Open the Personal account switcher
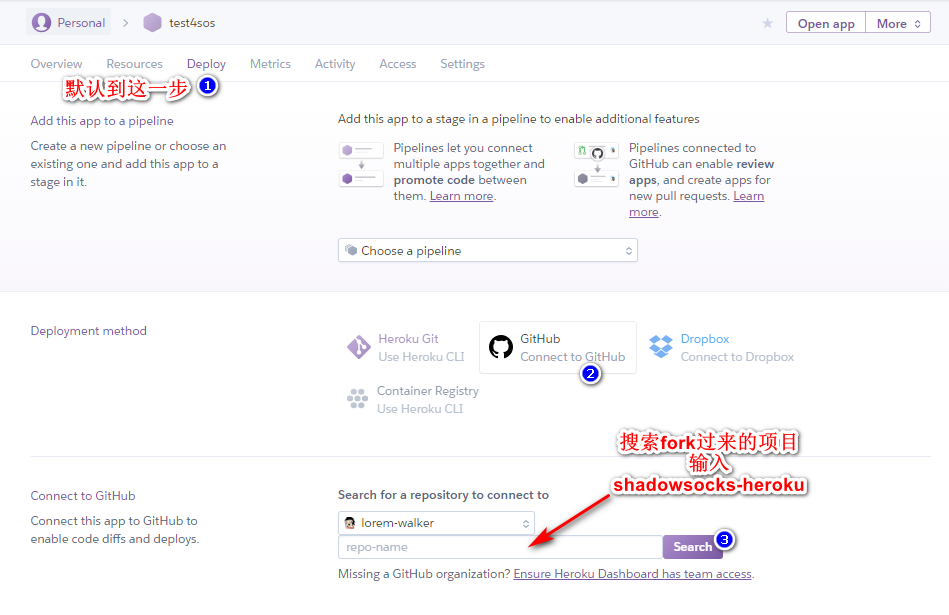Viewport: 949px width, 615px height. pos(68,23)
